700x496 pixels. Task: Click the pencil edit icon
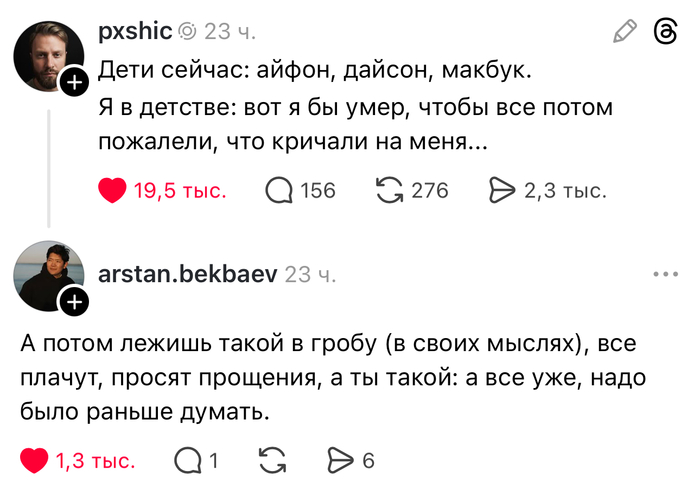point(625,32)
